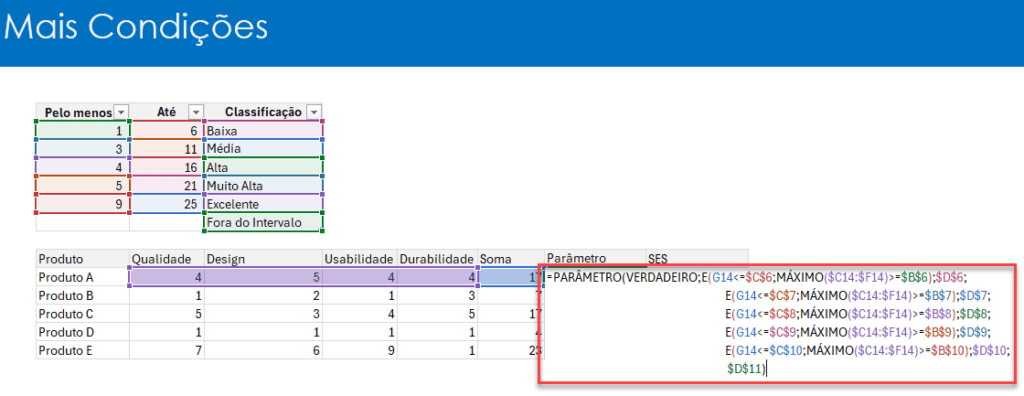Select Durabilidade value for Produto B
The width and height of the screenshot is (1024, 396).
(438, 295)
